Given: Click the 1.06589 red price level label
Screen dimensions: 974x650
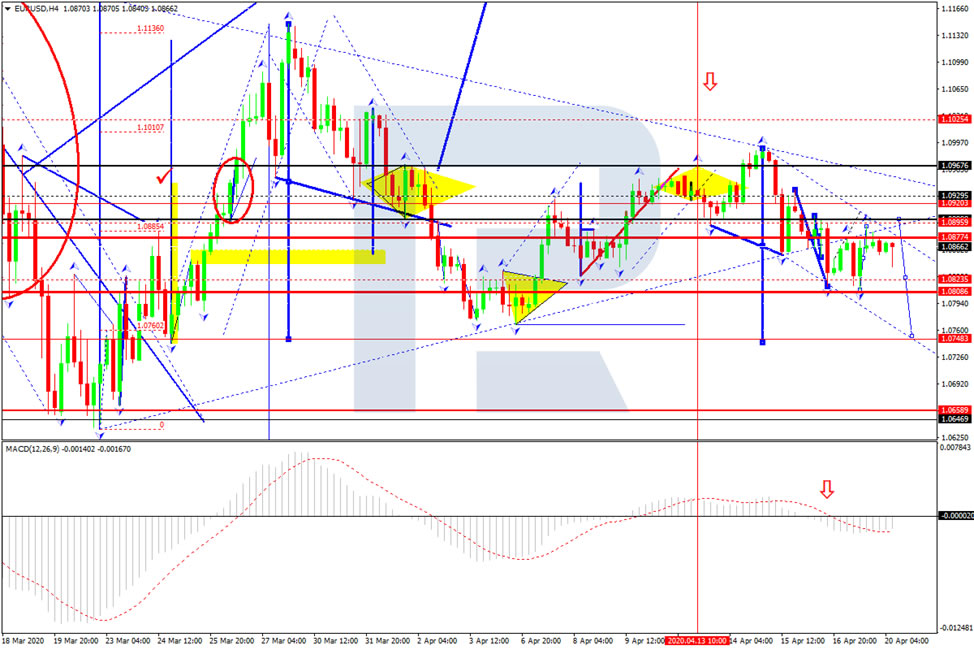Looking at the screenshot, I should pos(955,410).
